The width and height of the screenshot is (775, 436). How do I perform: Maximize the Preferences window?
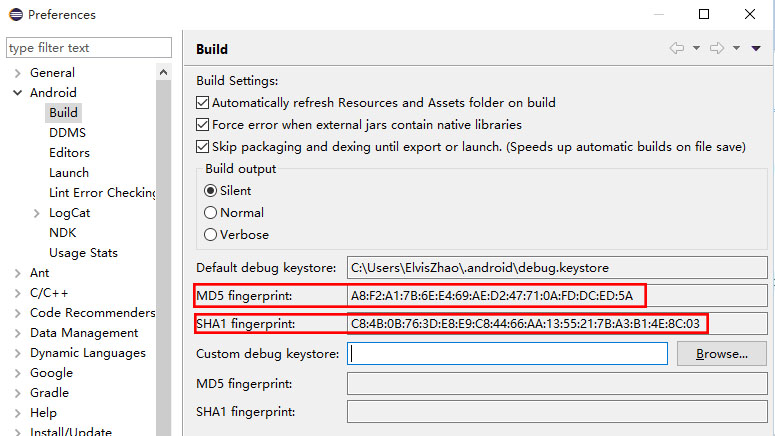[704, 14]
